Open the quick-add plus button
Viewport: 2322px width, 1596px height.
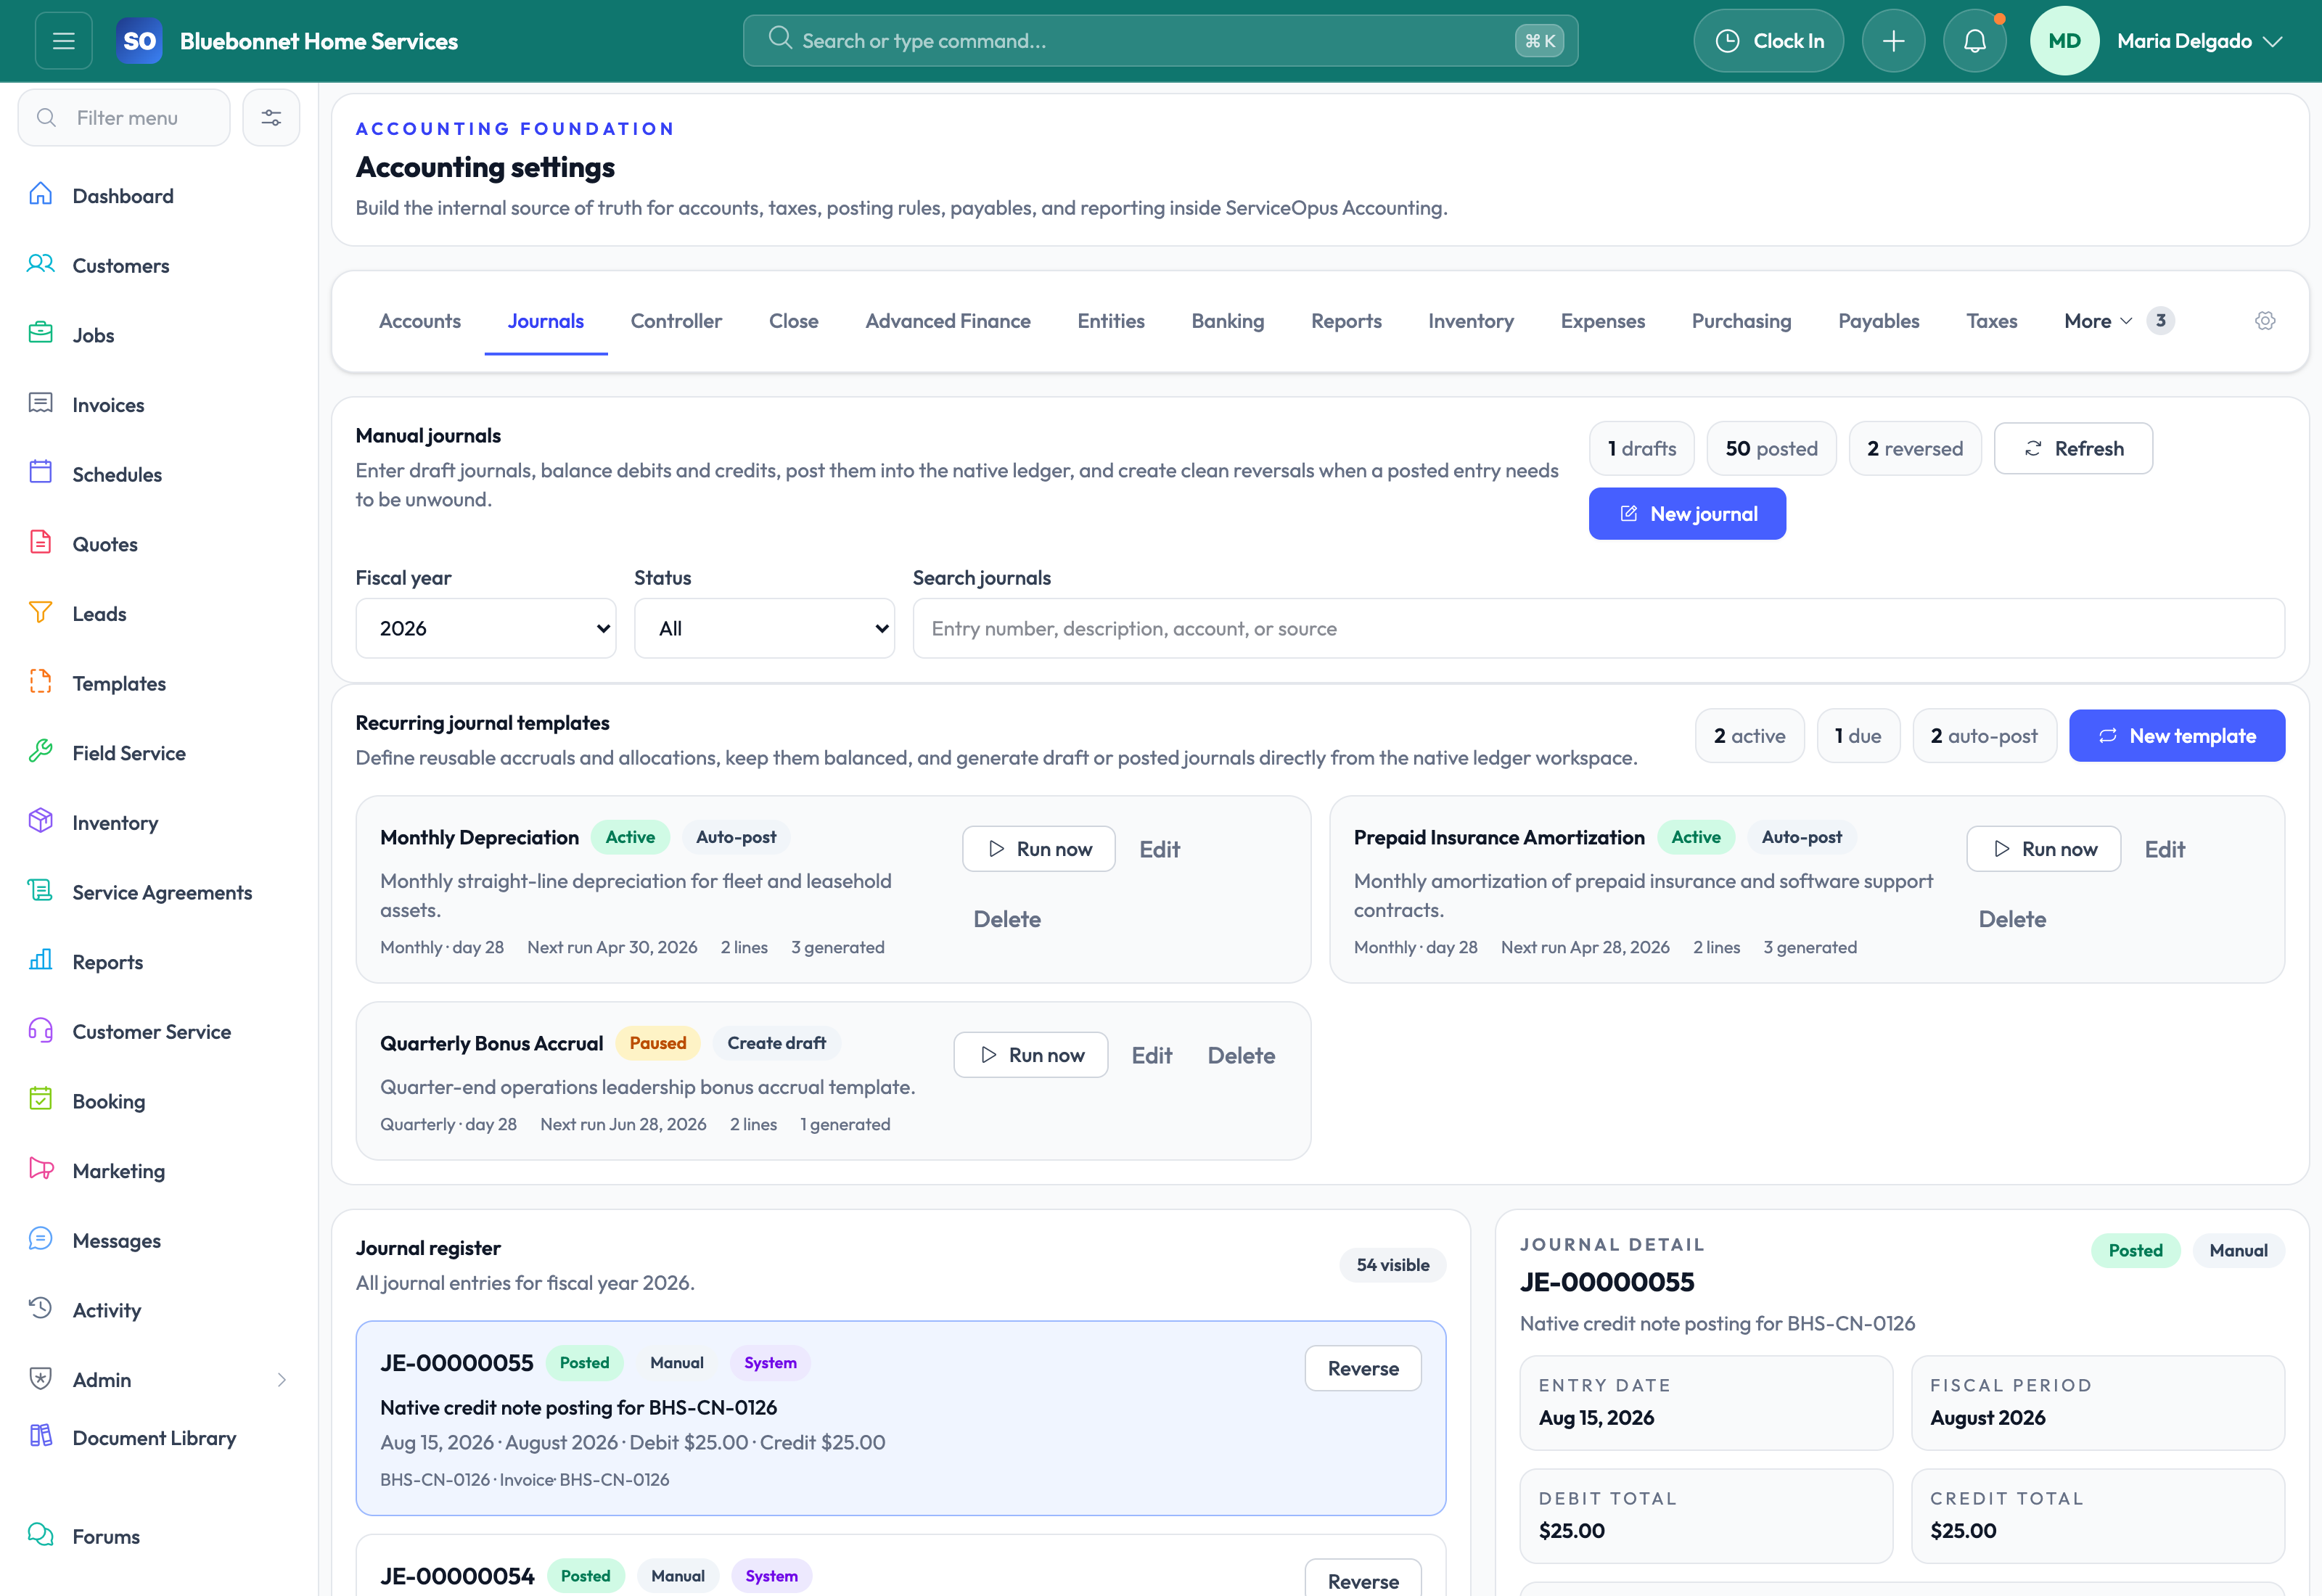tap(1893, 41)
